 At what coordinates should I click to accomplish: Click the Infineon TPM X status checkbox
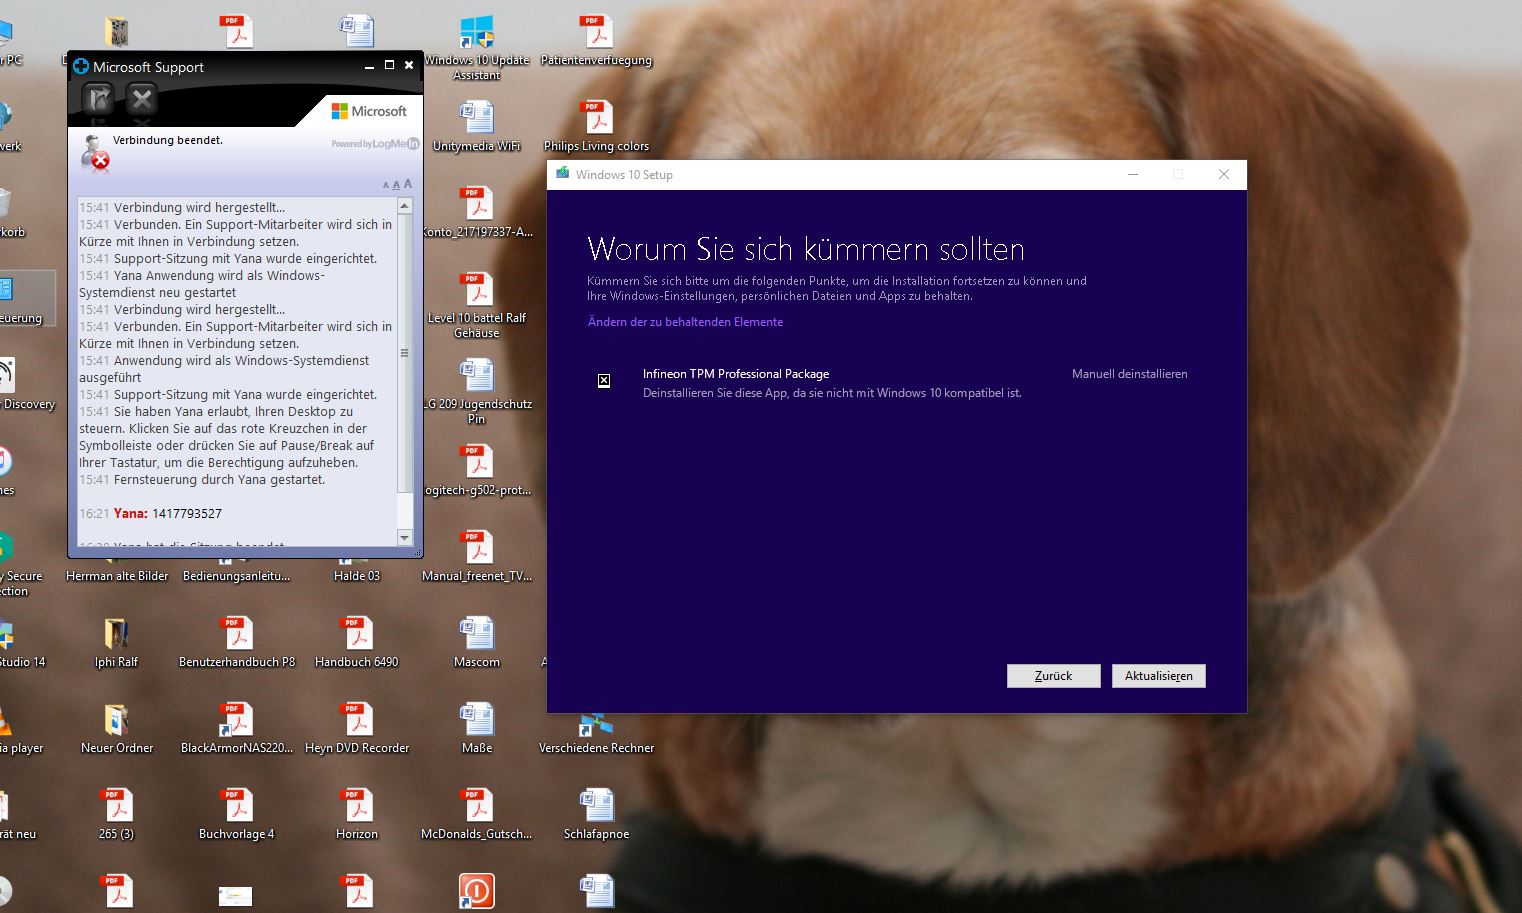pos(604,381)
